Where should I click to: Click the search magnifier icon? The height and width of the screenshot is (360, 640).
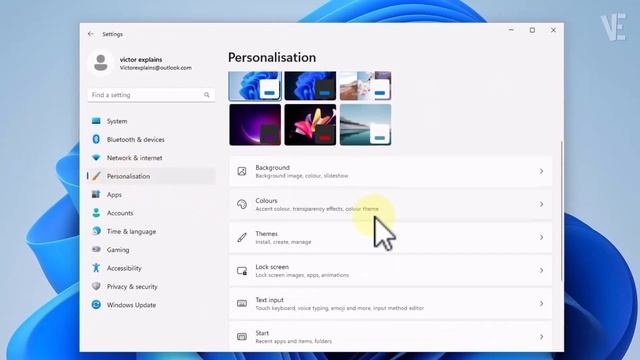pos(207,95)
